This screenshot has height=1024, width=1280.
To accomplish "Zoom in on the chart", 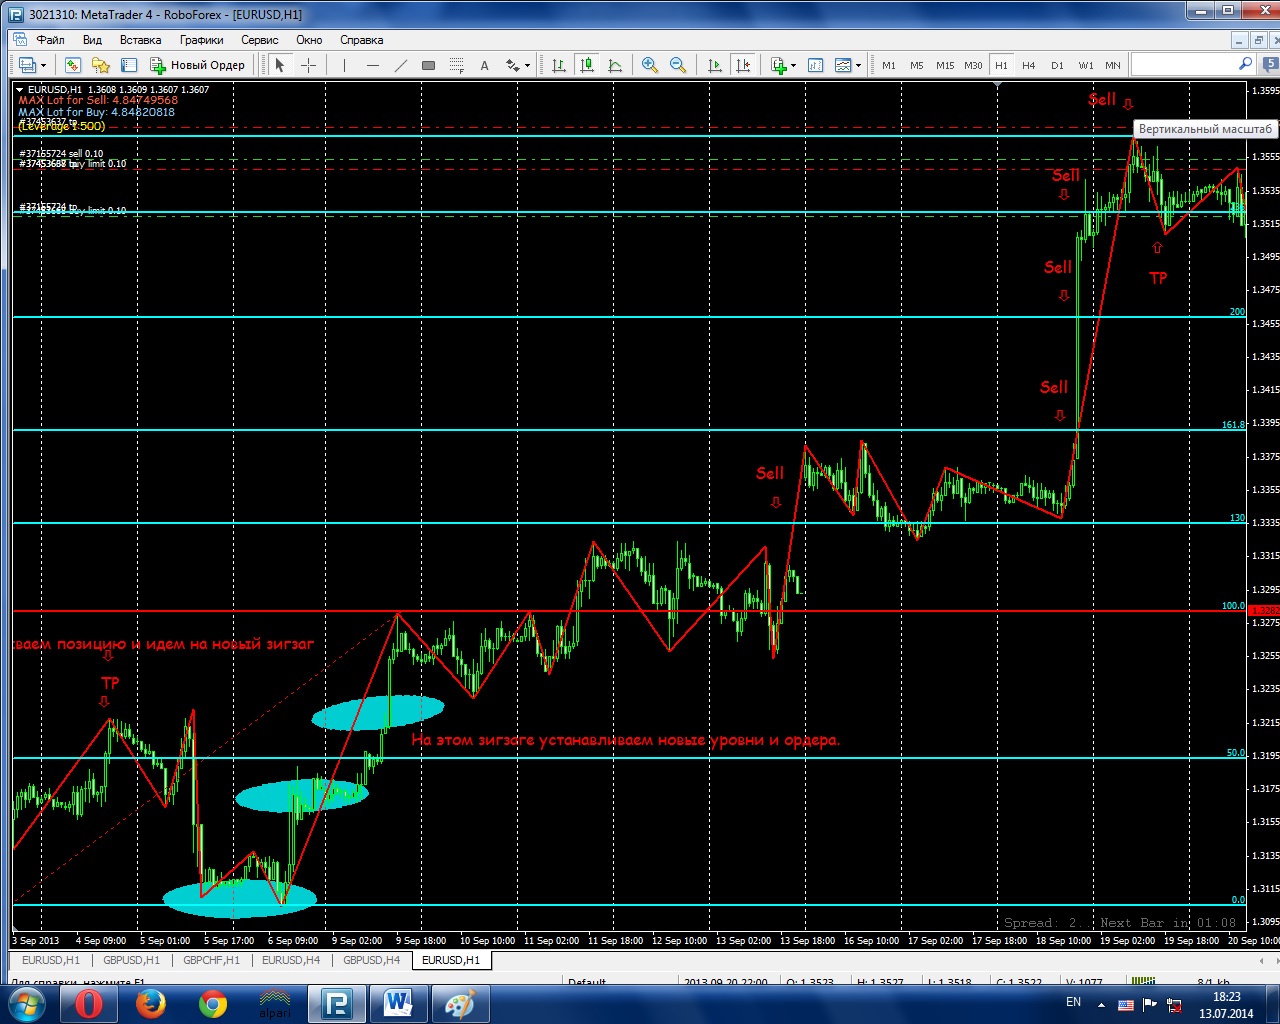I will 650,65.
